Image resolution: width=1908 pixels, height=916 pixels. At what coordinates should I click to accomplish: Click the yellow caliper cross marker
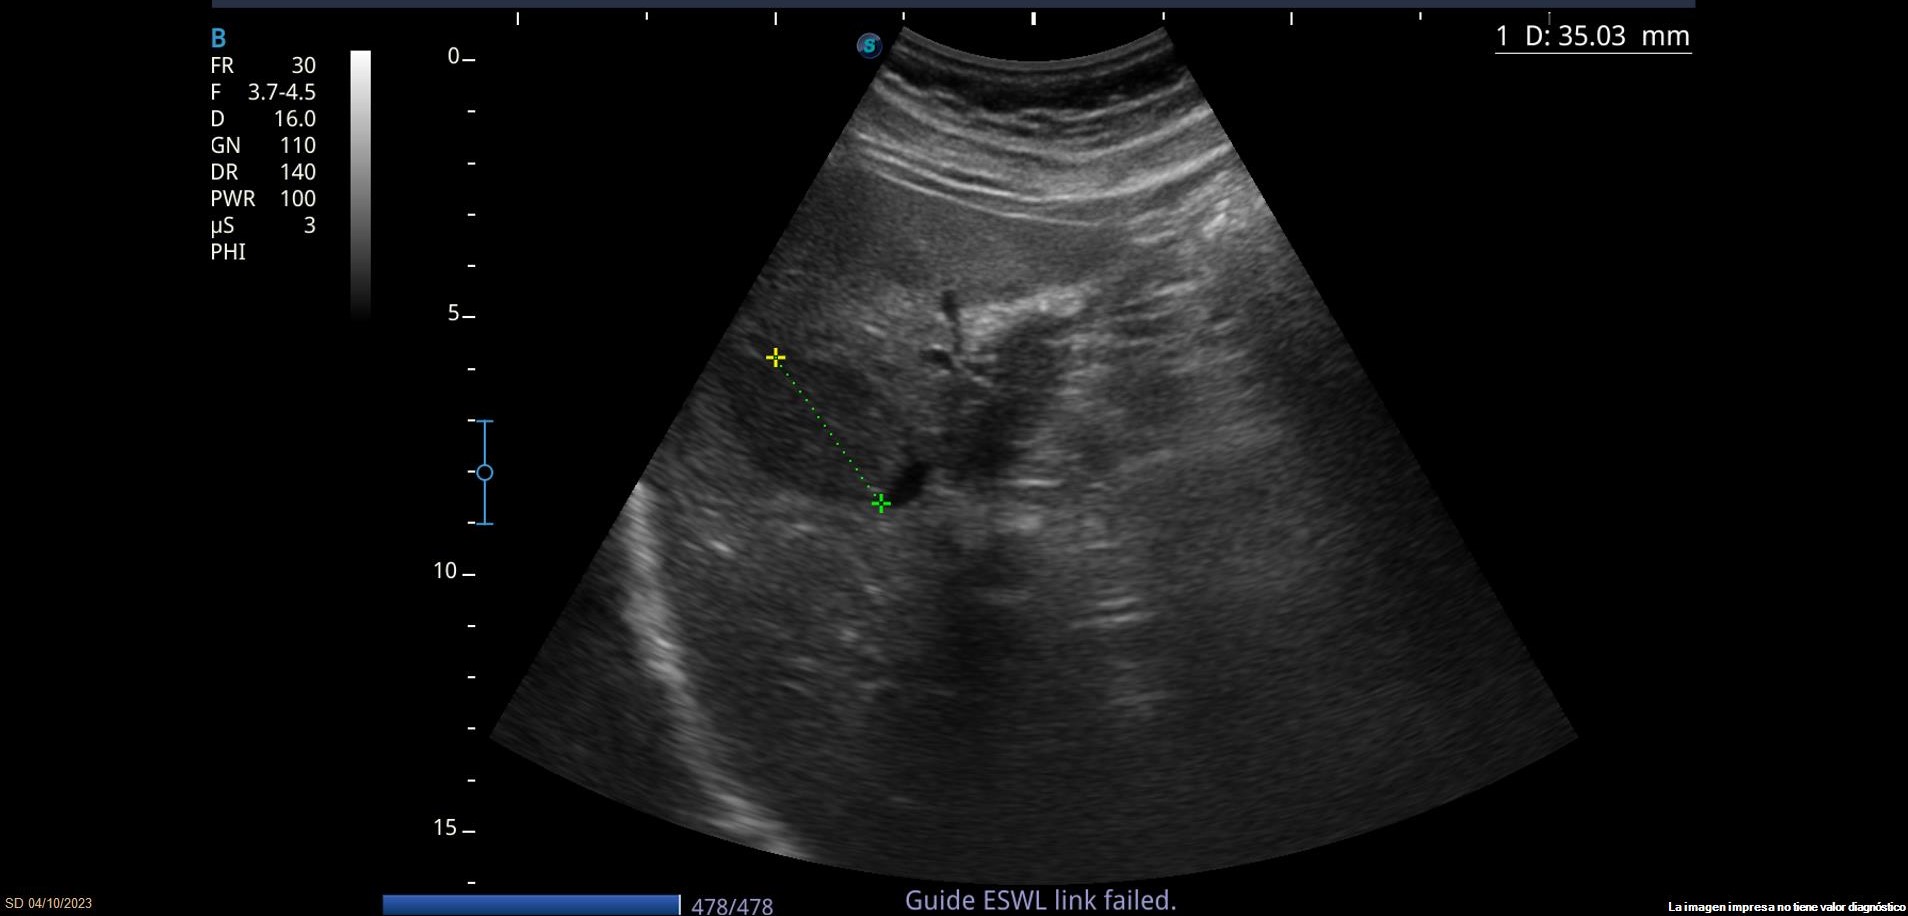775,357
